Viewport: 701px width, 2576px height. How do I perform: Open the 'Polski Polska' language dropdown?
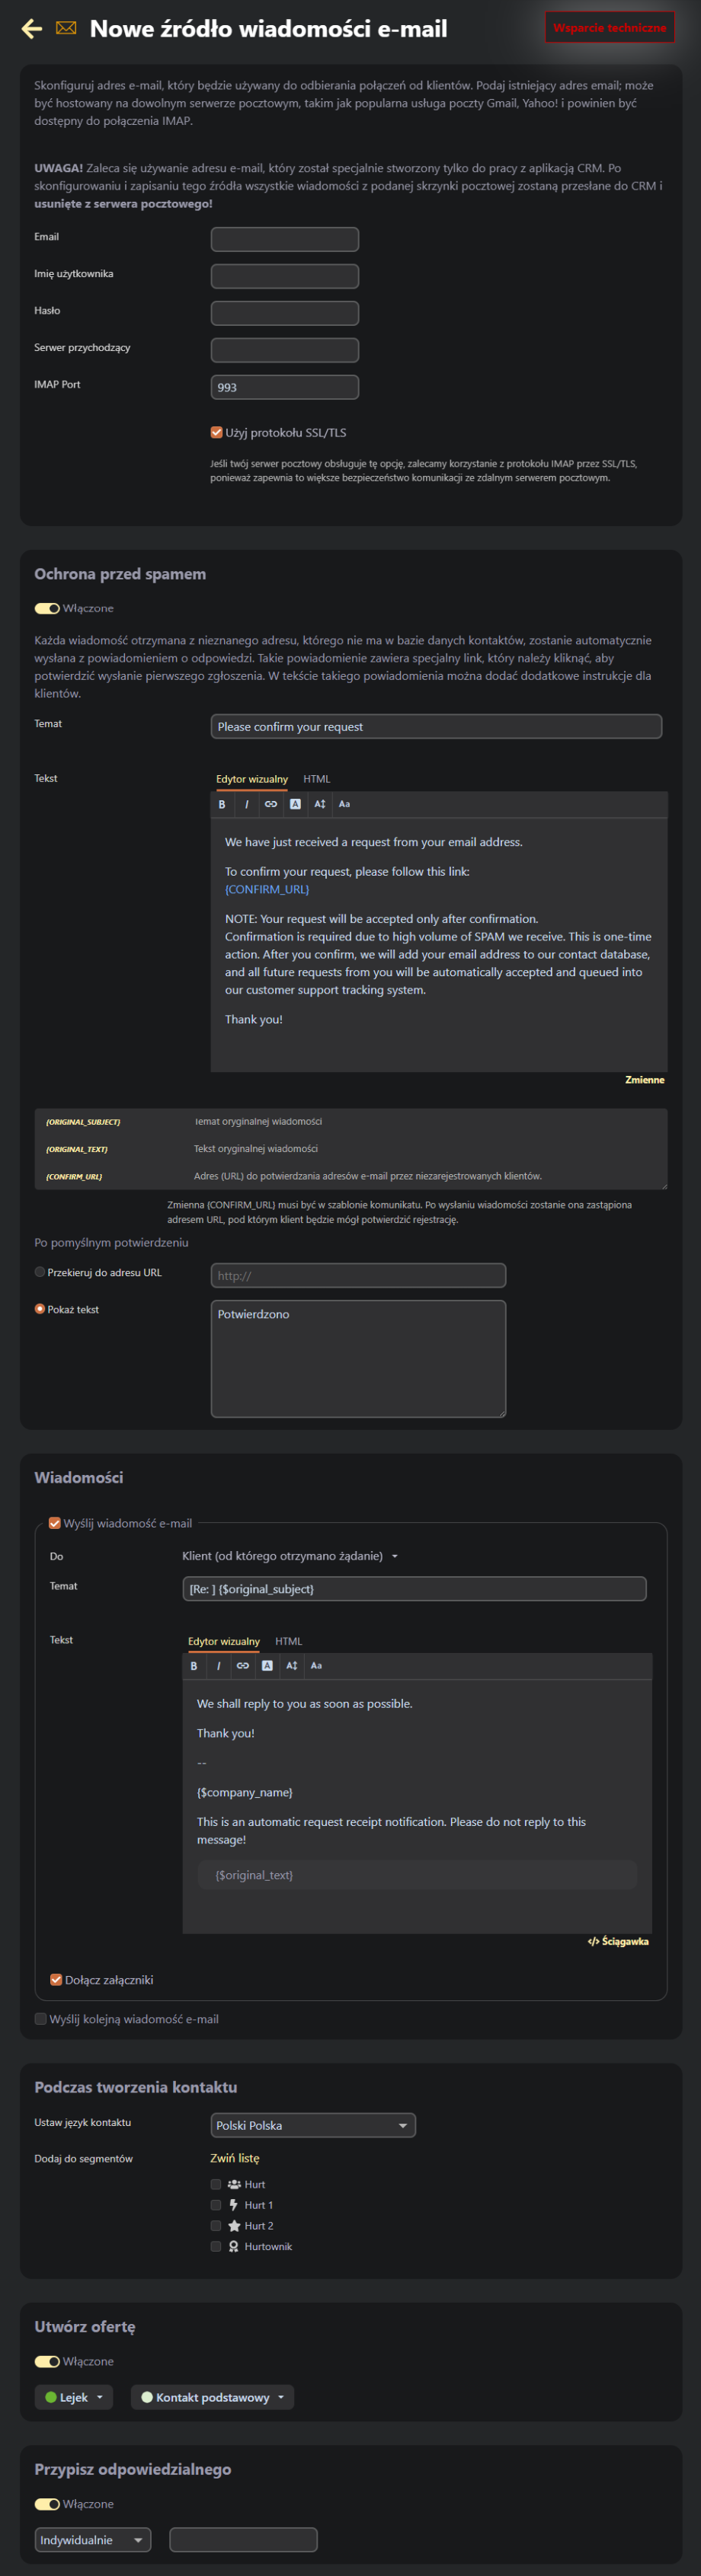tap(312, 2125)
